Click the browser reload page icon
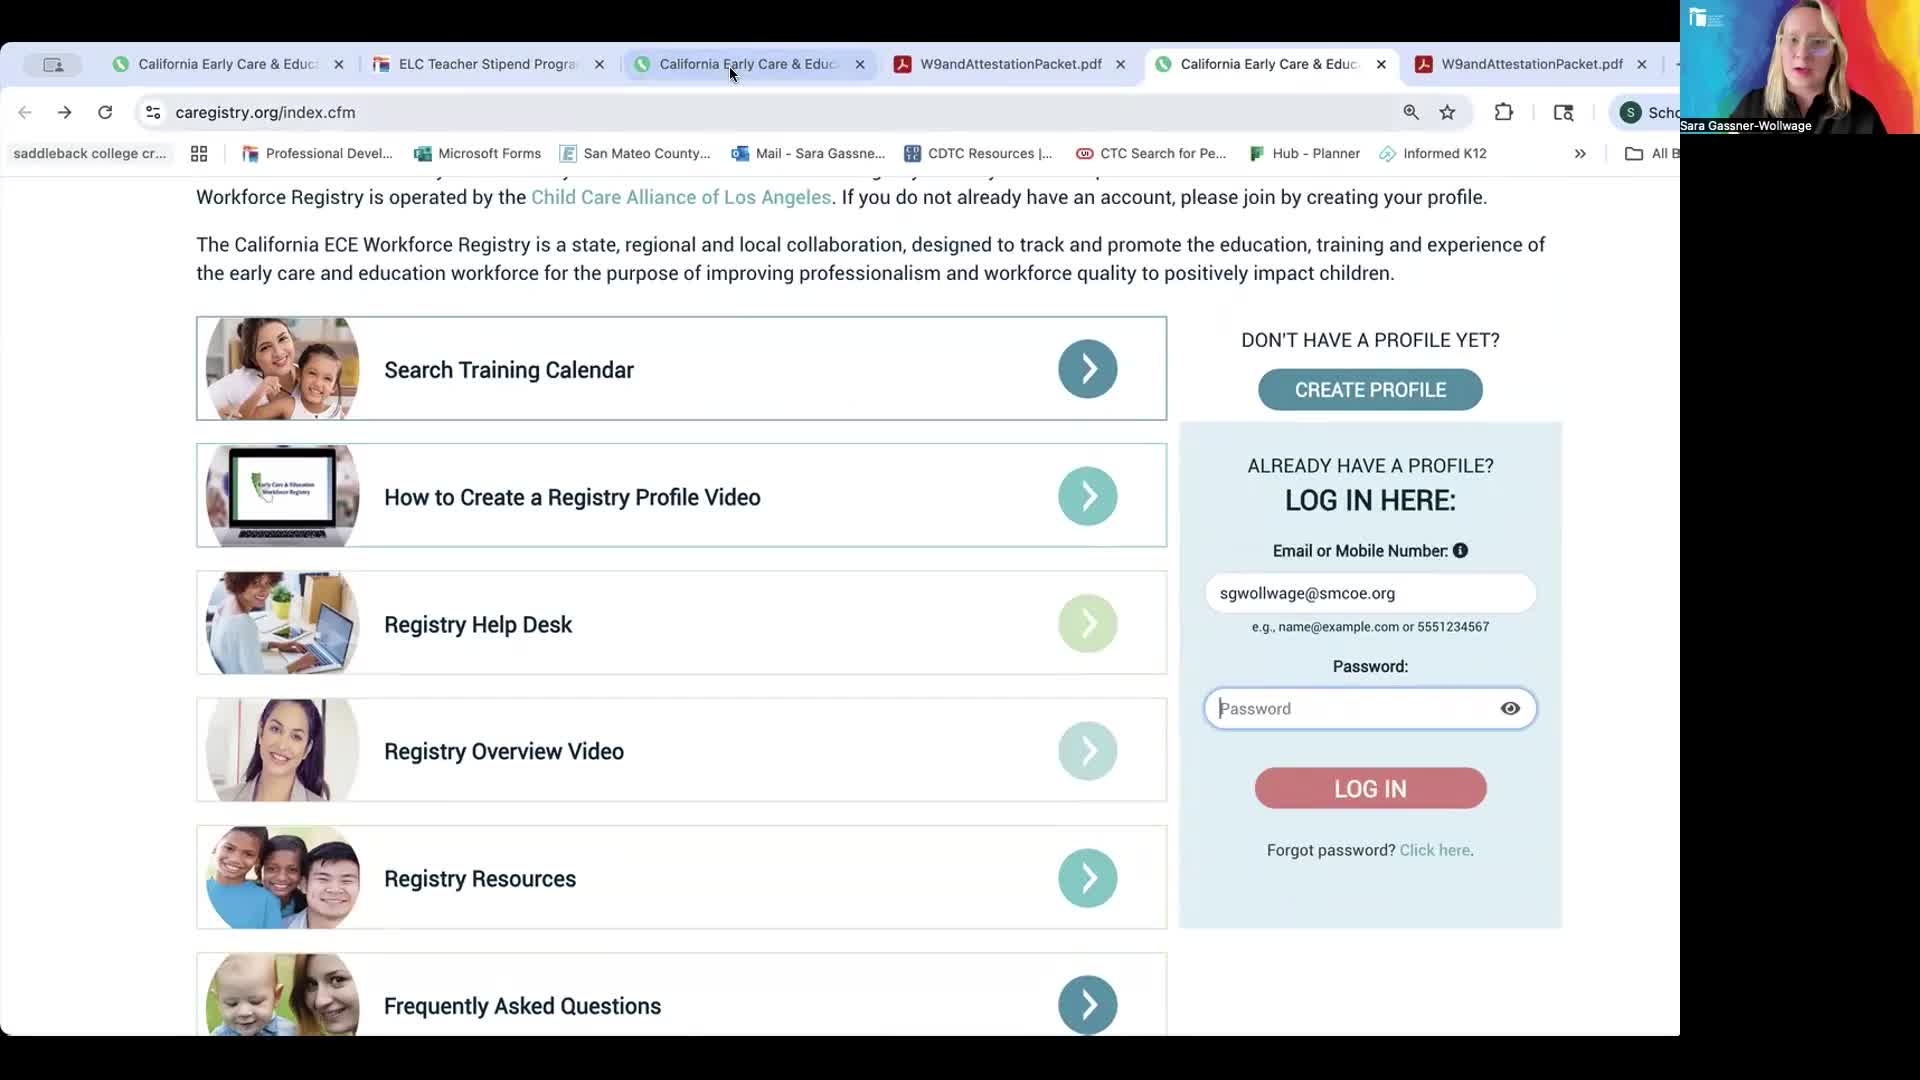This screenshot has height=1080, width=1920. [105, 112]
